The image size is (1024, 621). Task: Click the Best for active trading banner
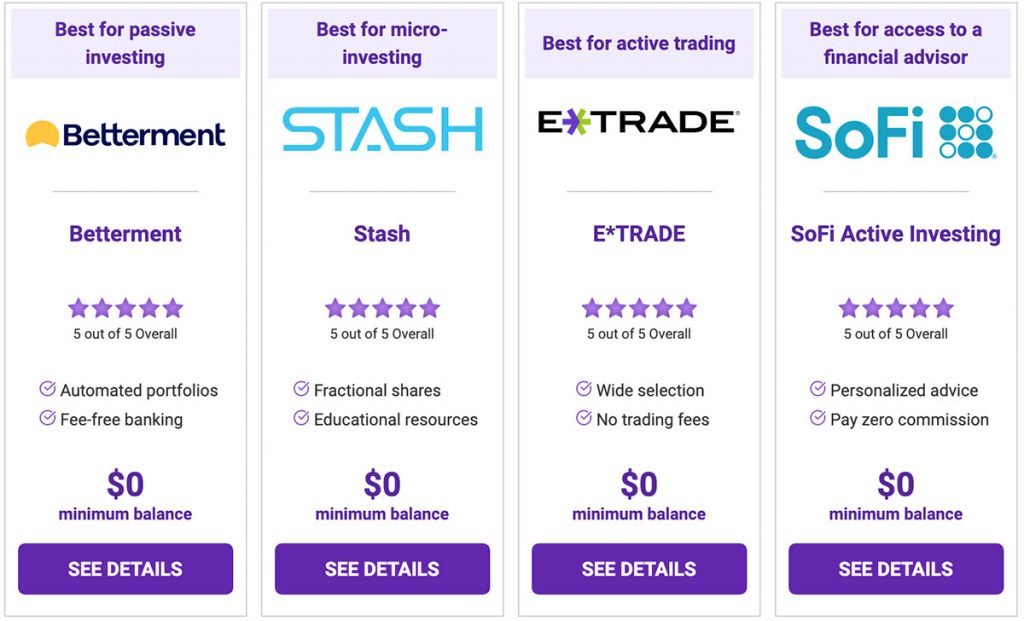tap(638, 44)
